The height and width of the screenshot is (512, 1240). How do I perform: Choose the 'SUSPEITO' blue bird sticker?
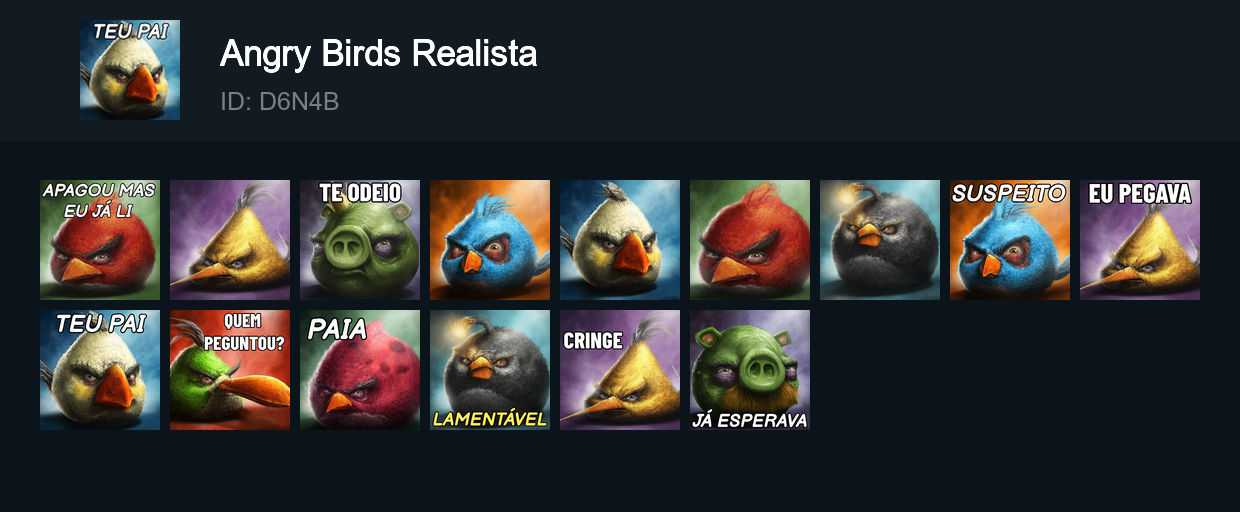(1010, 240)
